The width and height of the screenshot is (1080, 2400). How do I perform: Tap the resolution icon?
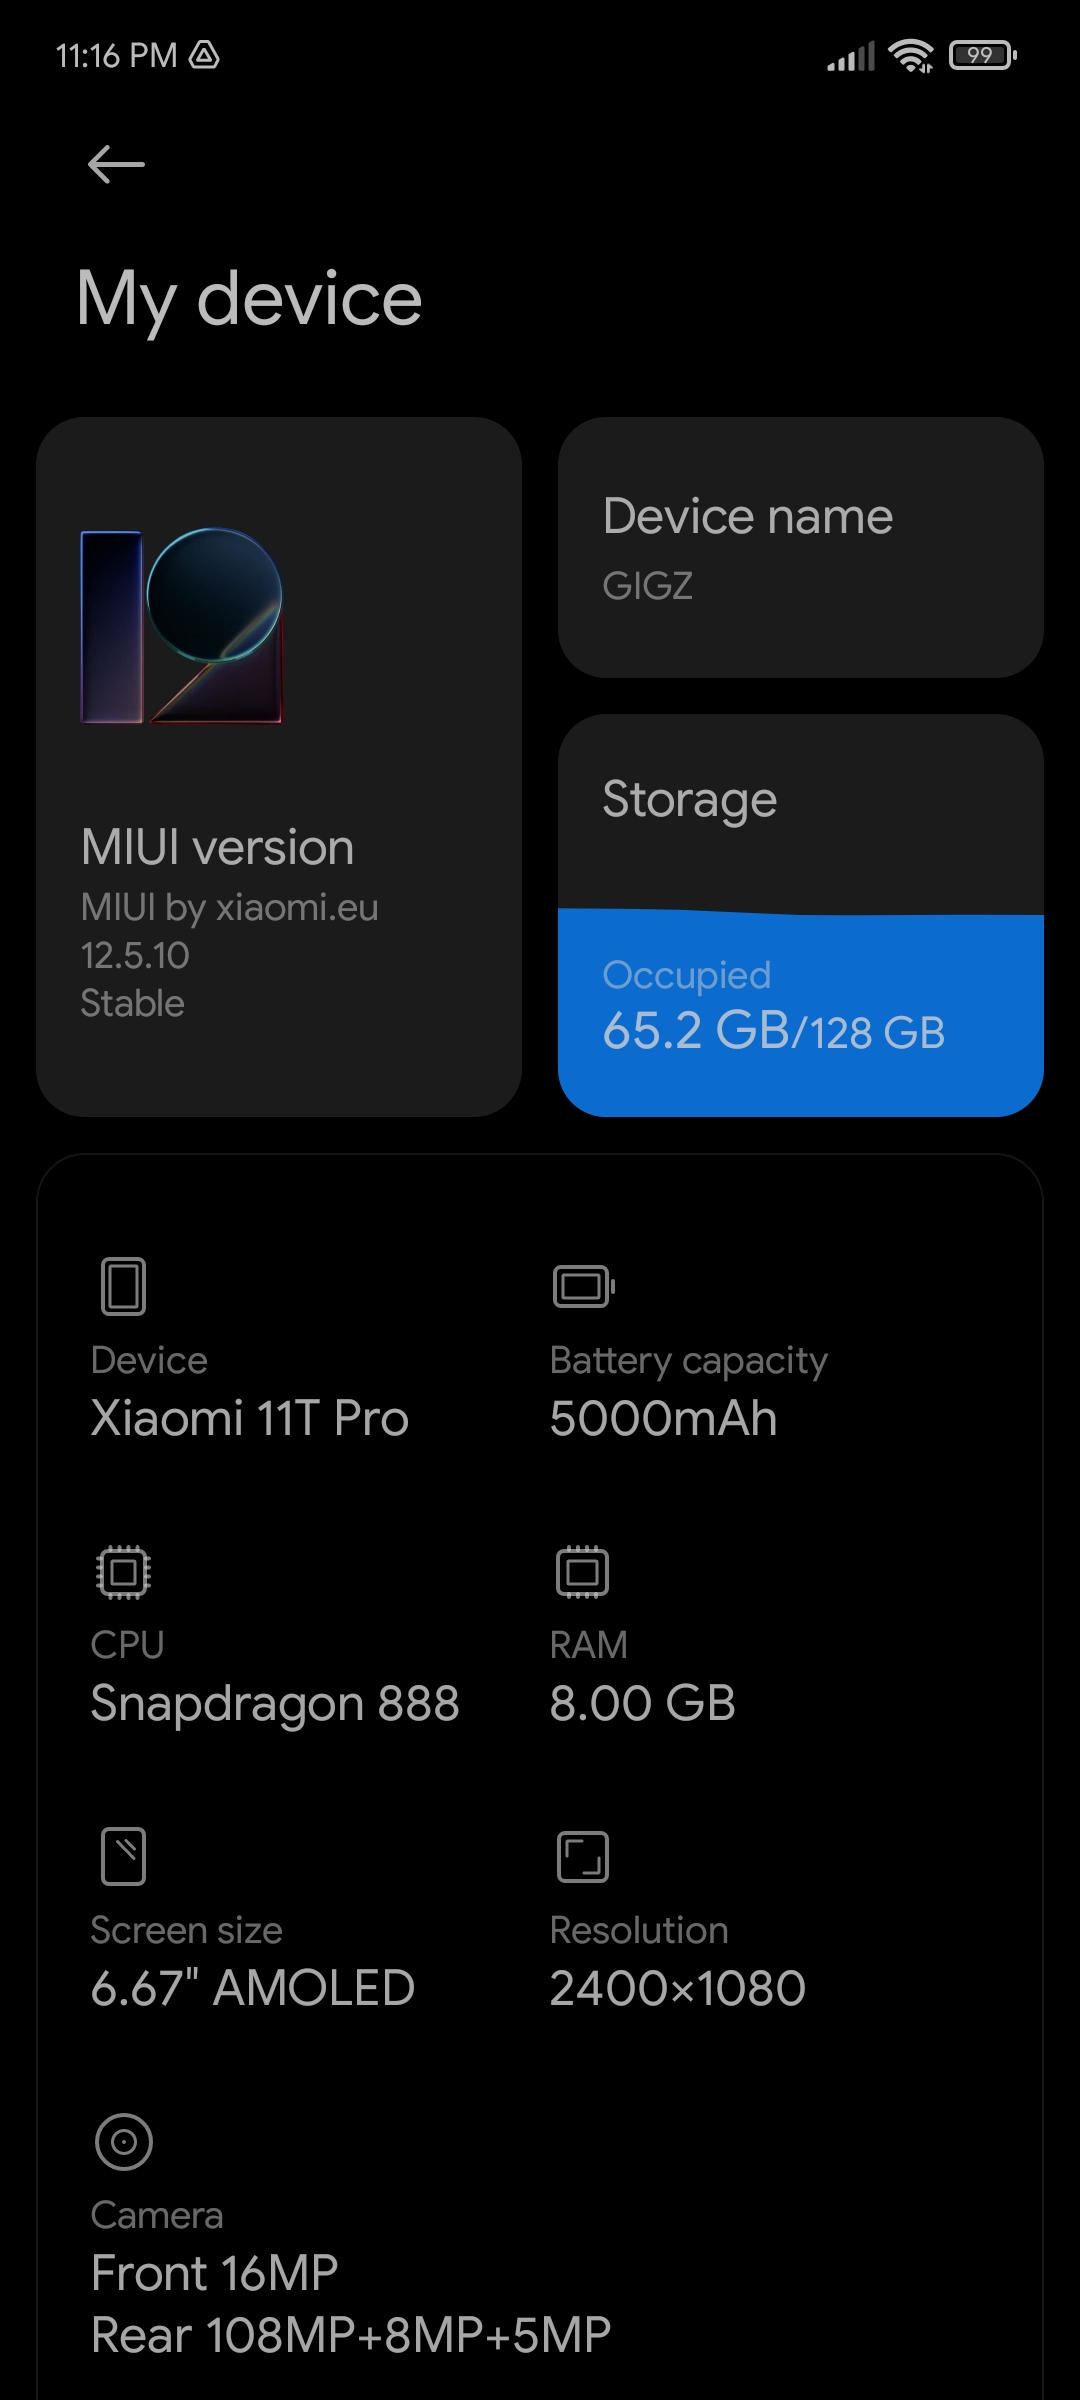coord(583,1857)
